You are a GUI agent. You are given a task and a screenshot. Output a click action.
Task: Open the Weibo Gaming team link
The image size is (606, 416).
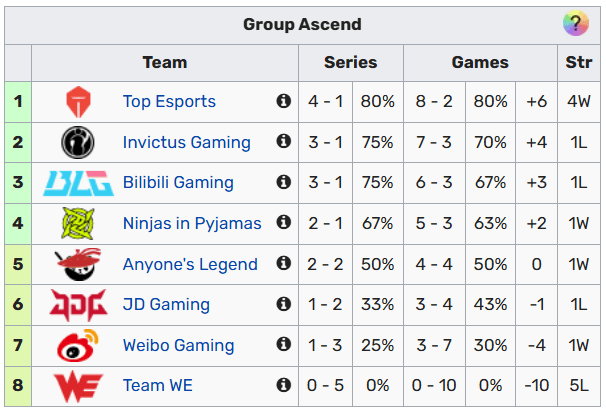(x=178, y=346)
